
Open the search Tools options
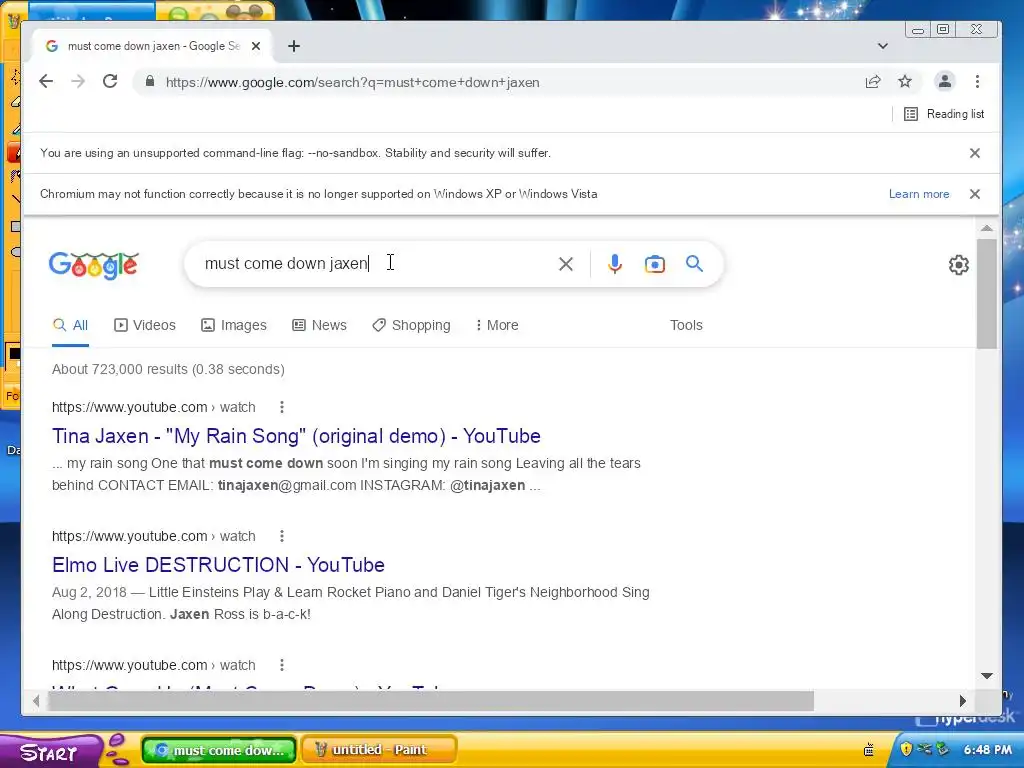(686, 325)
